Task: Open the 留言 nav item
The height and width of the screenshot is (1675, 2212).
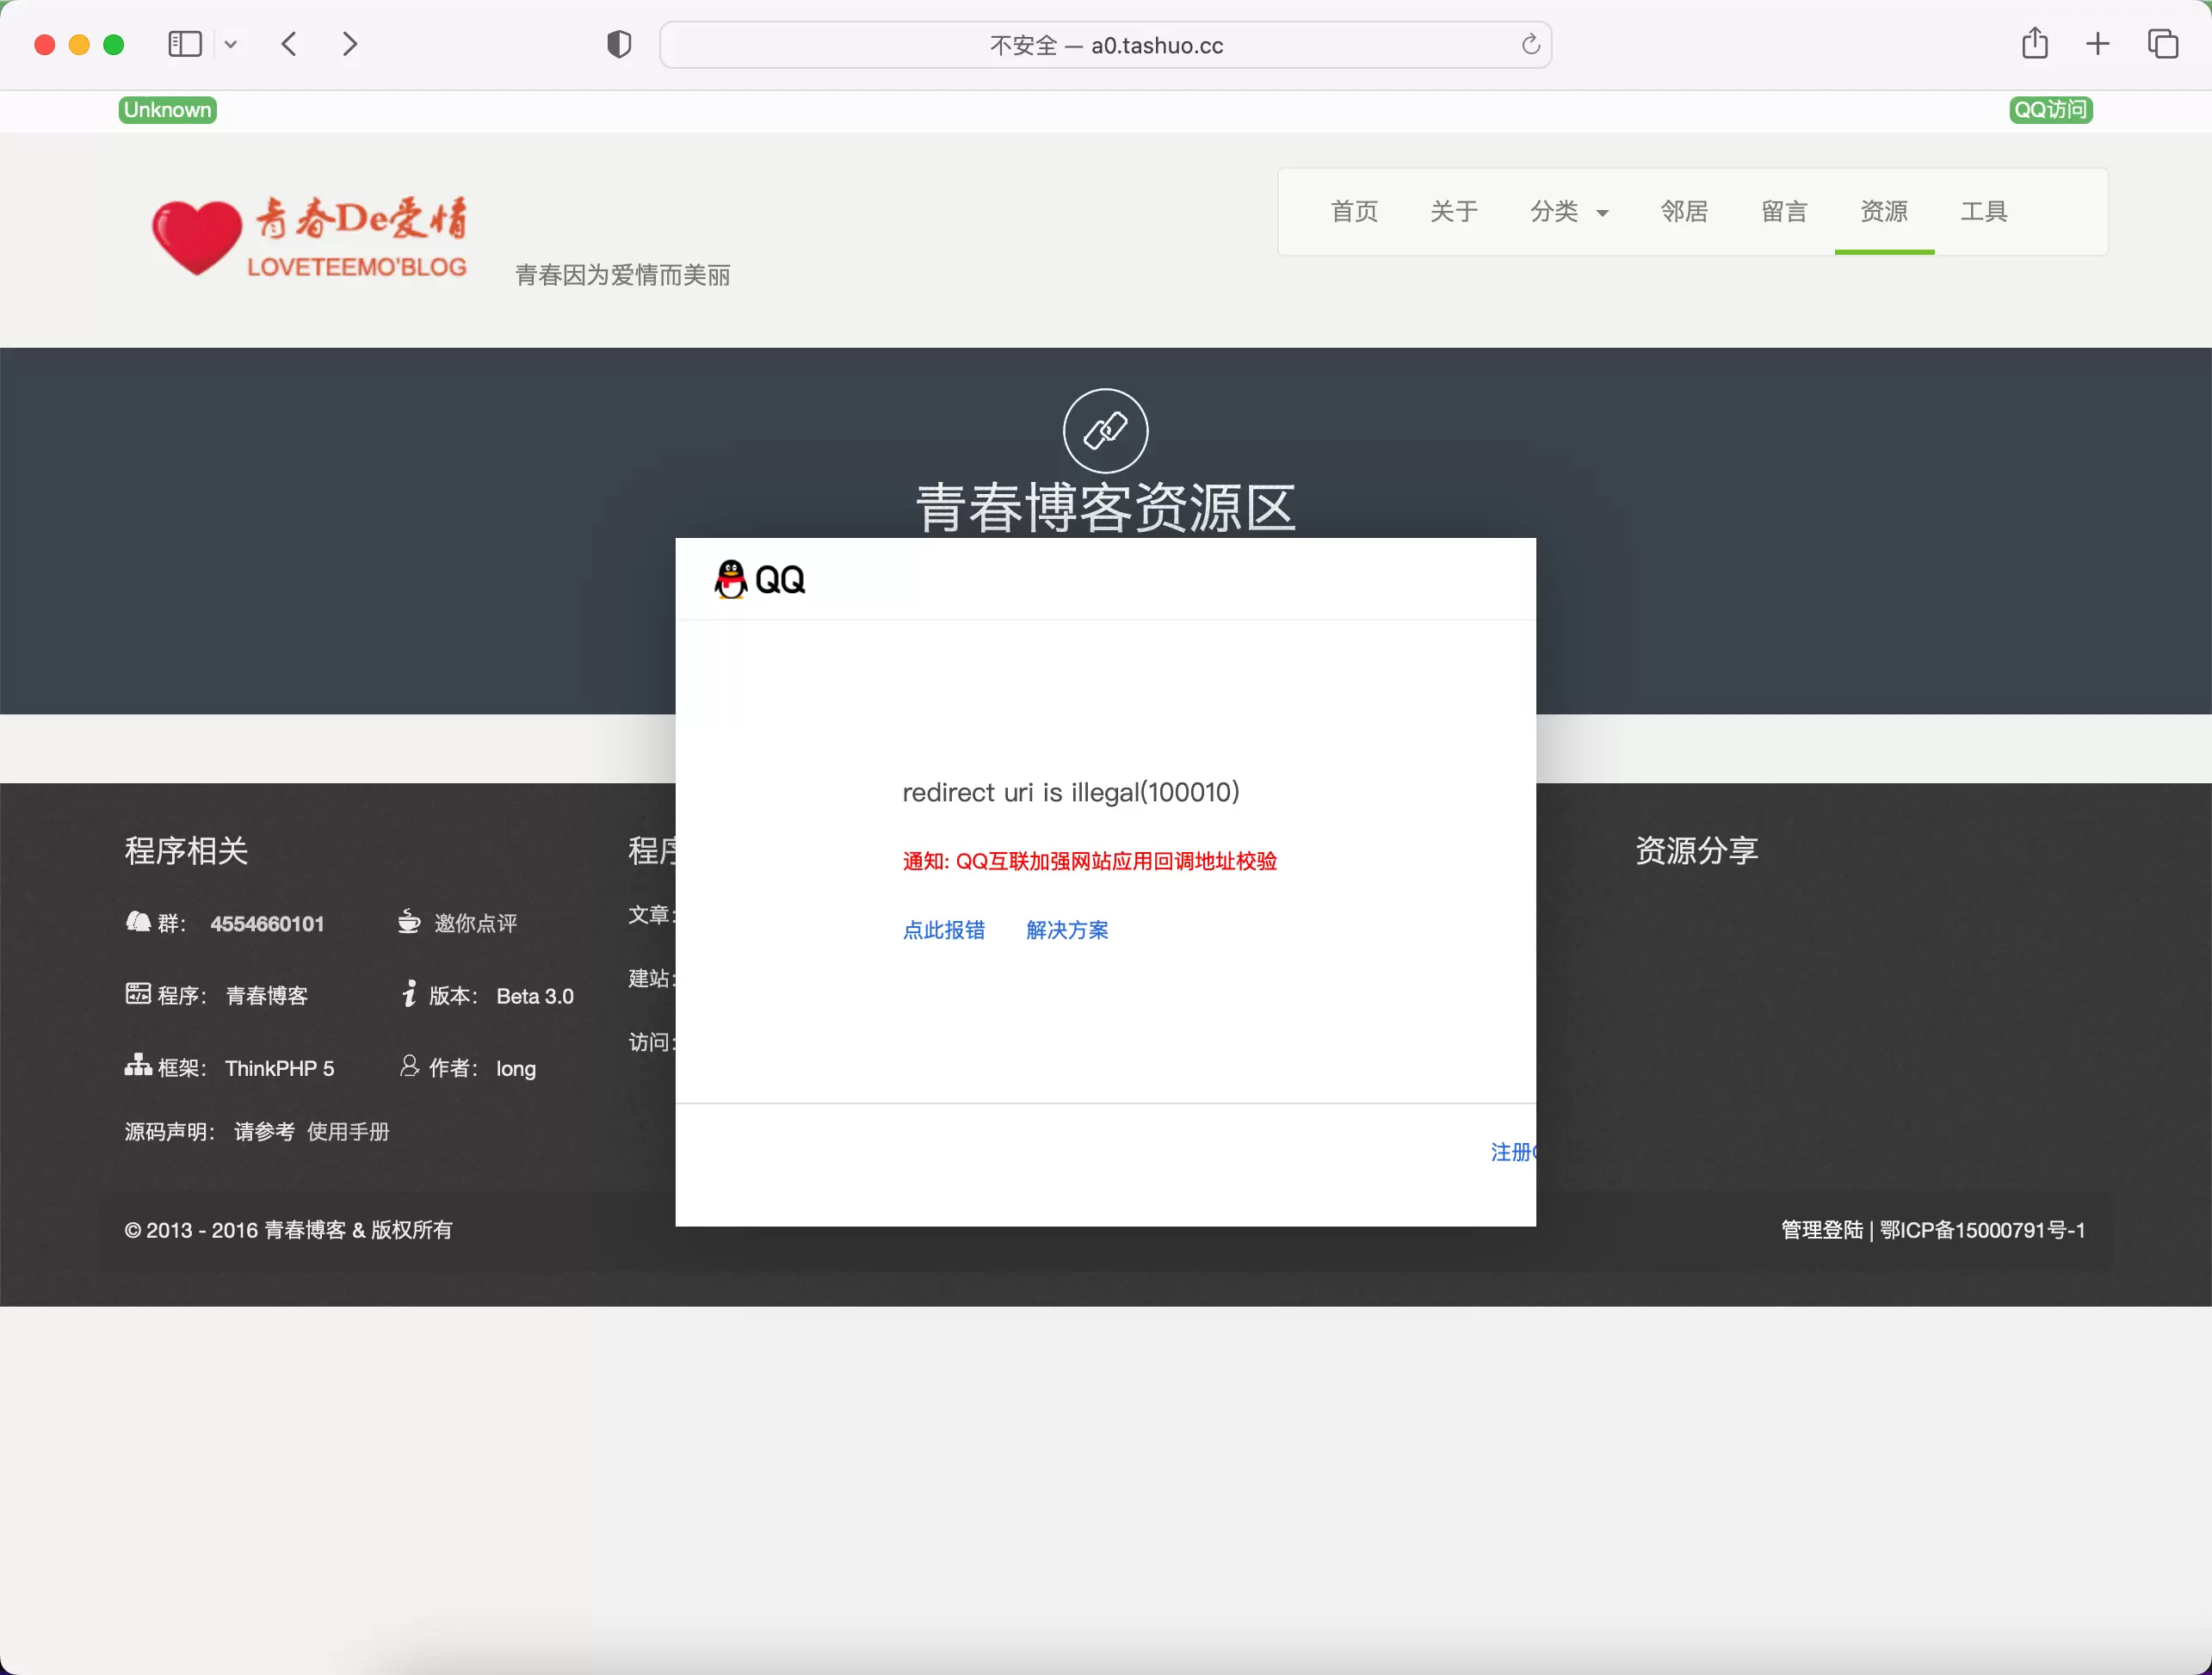Action: click(1784, 211)
